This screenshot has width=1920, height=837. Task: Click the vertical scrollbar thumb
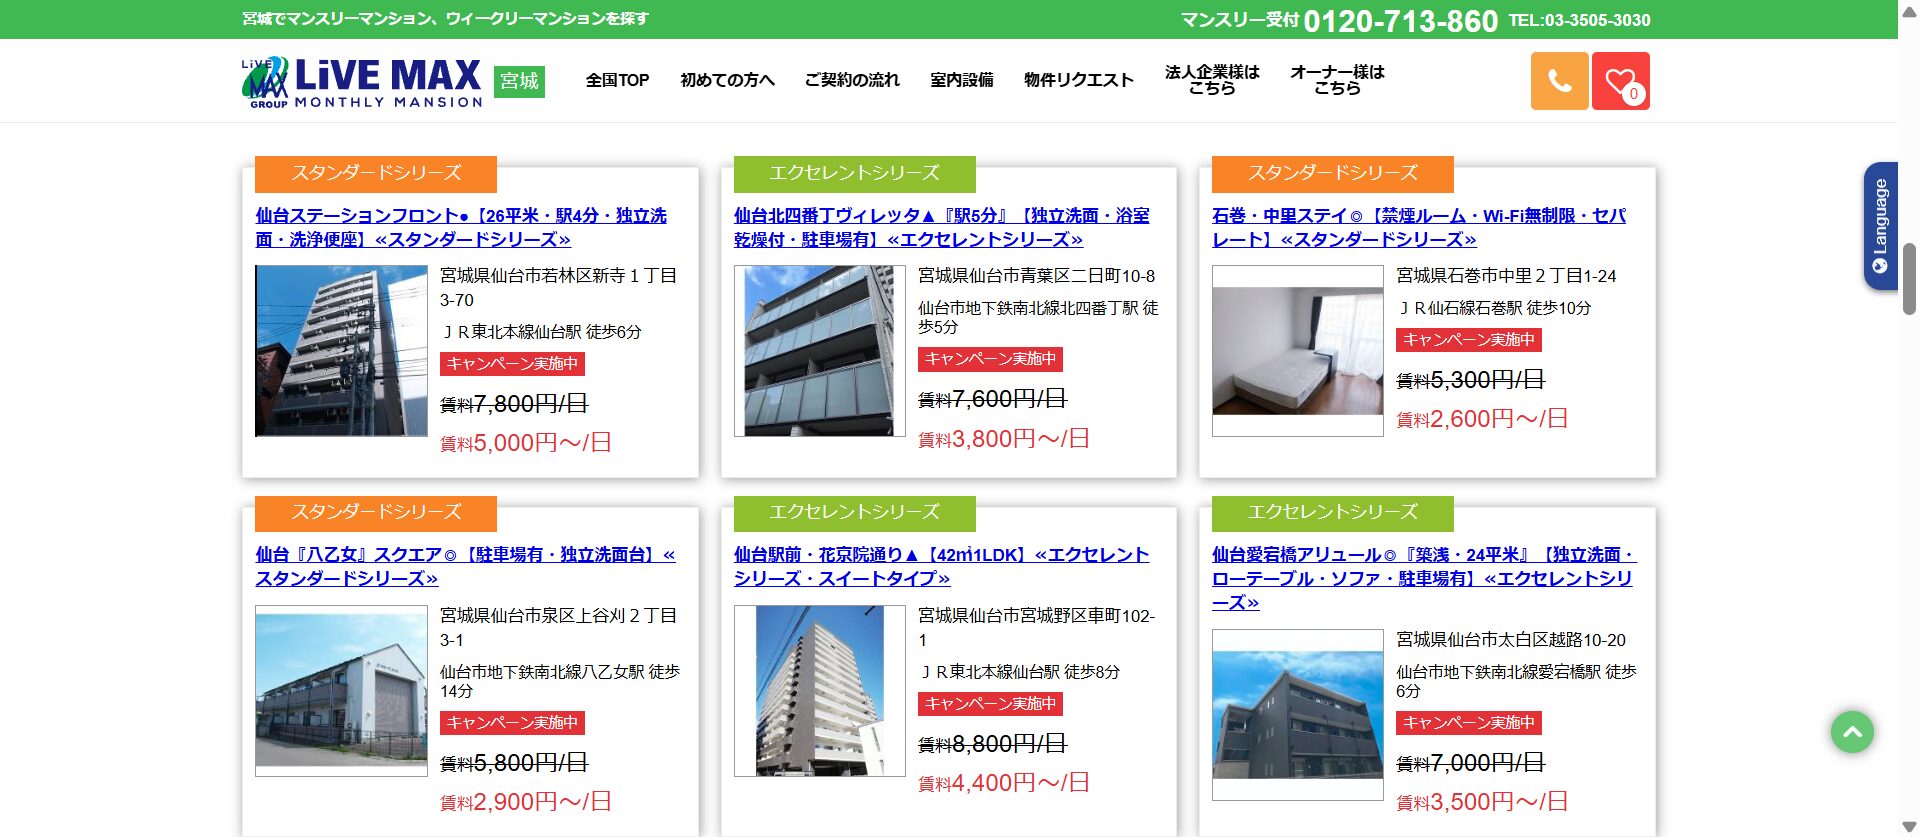pos(1909,278)
